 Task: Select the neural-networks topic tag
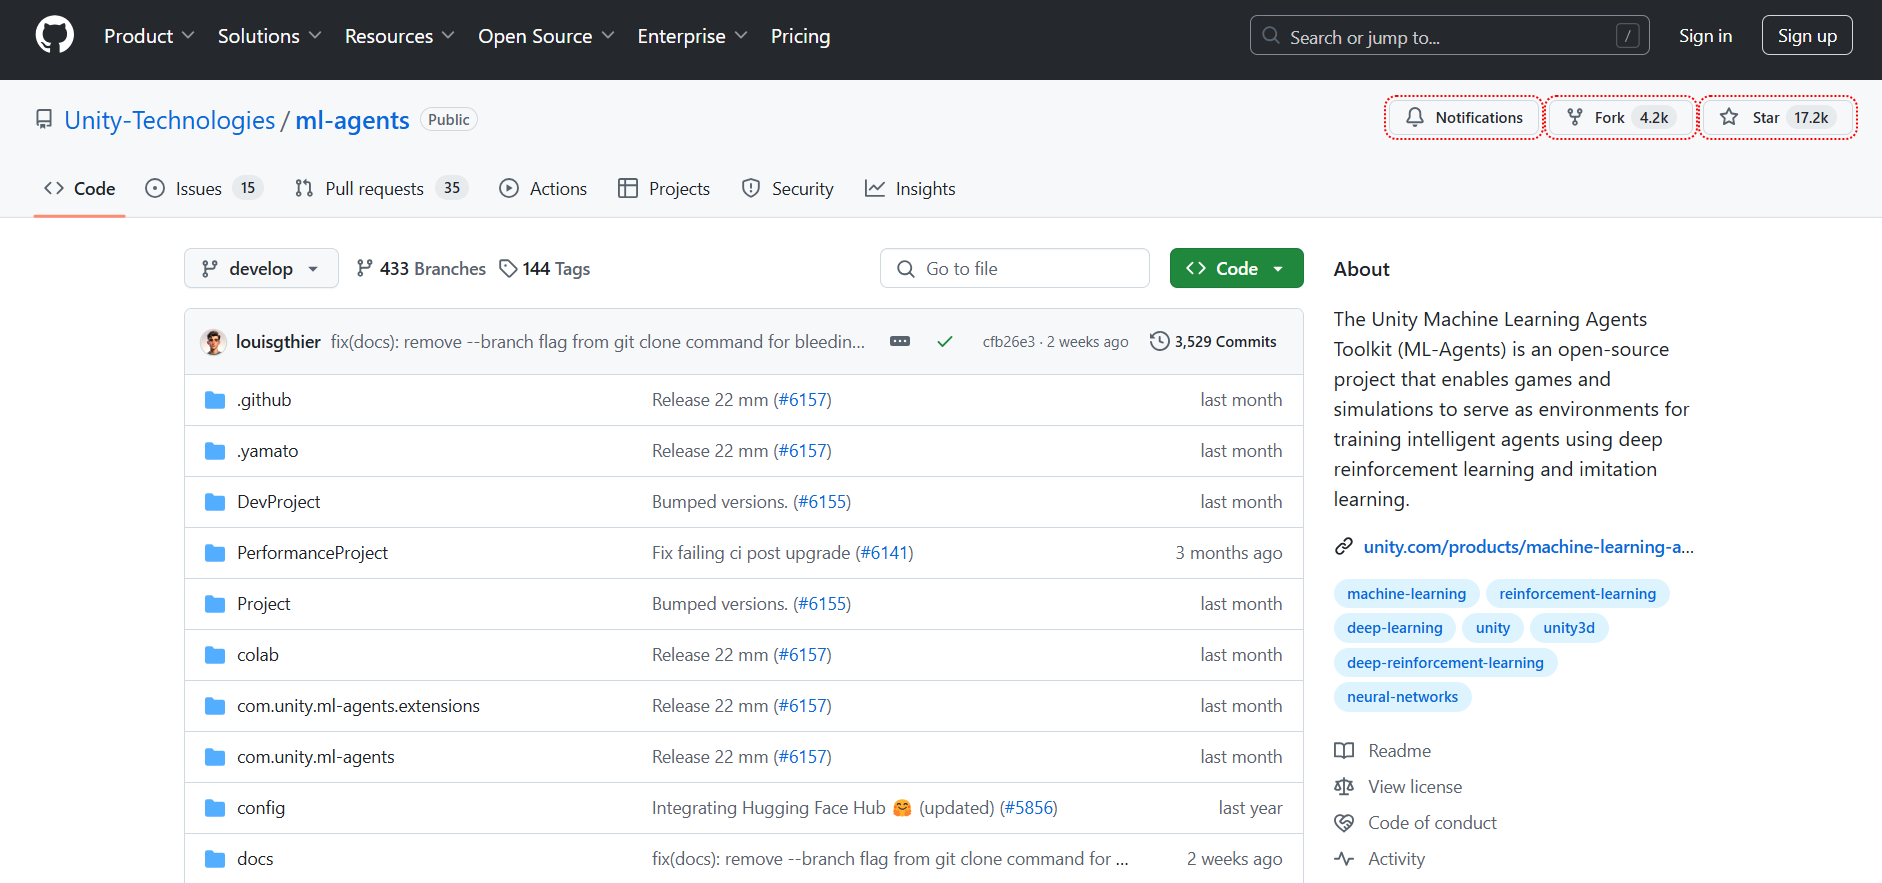pos(1403,697)
